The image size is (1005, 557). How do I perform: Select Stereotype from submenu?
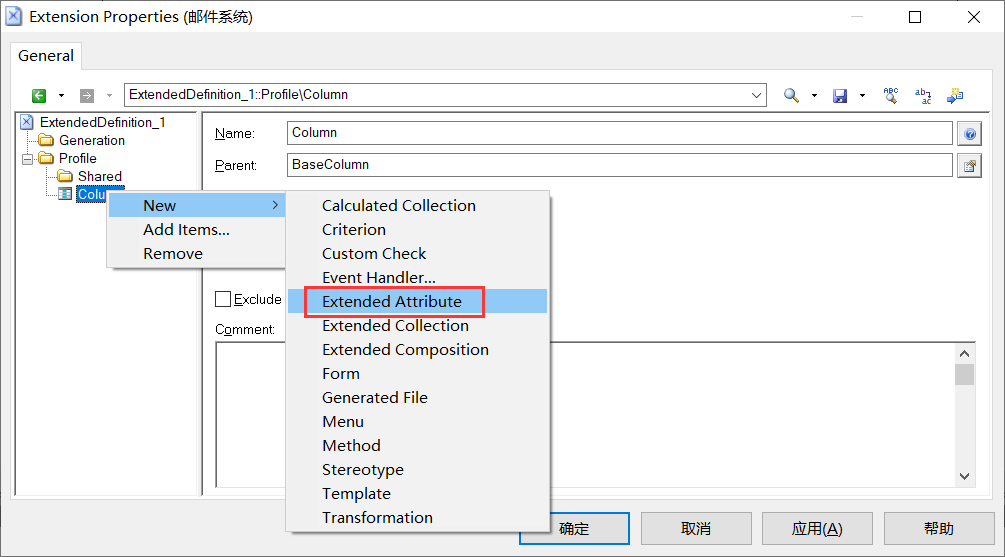pos(417,470)
